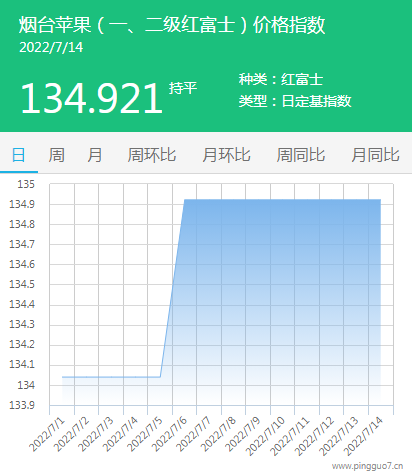This screenshot has width=412, height=476.
Task: Select the 日 daily tab
Action: coord(19,155)
